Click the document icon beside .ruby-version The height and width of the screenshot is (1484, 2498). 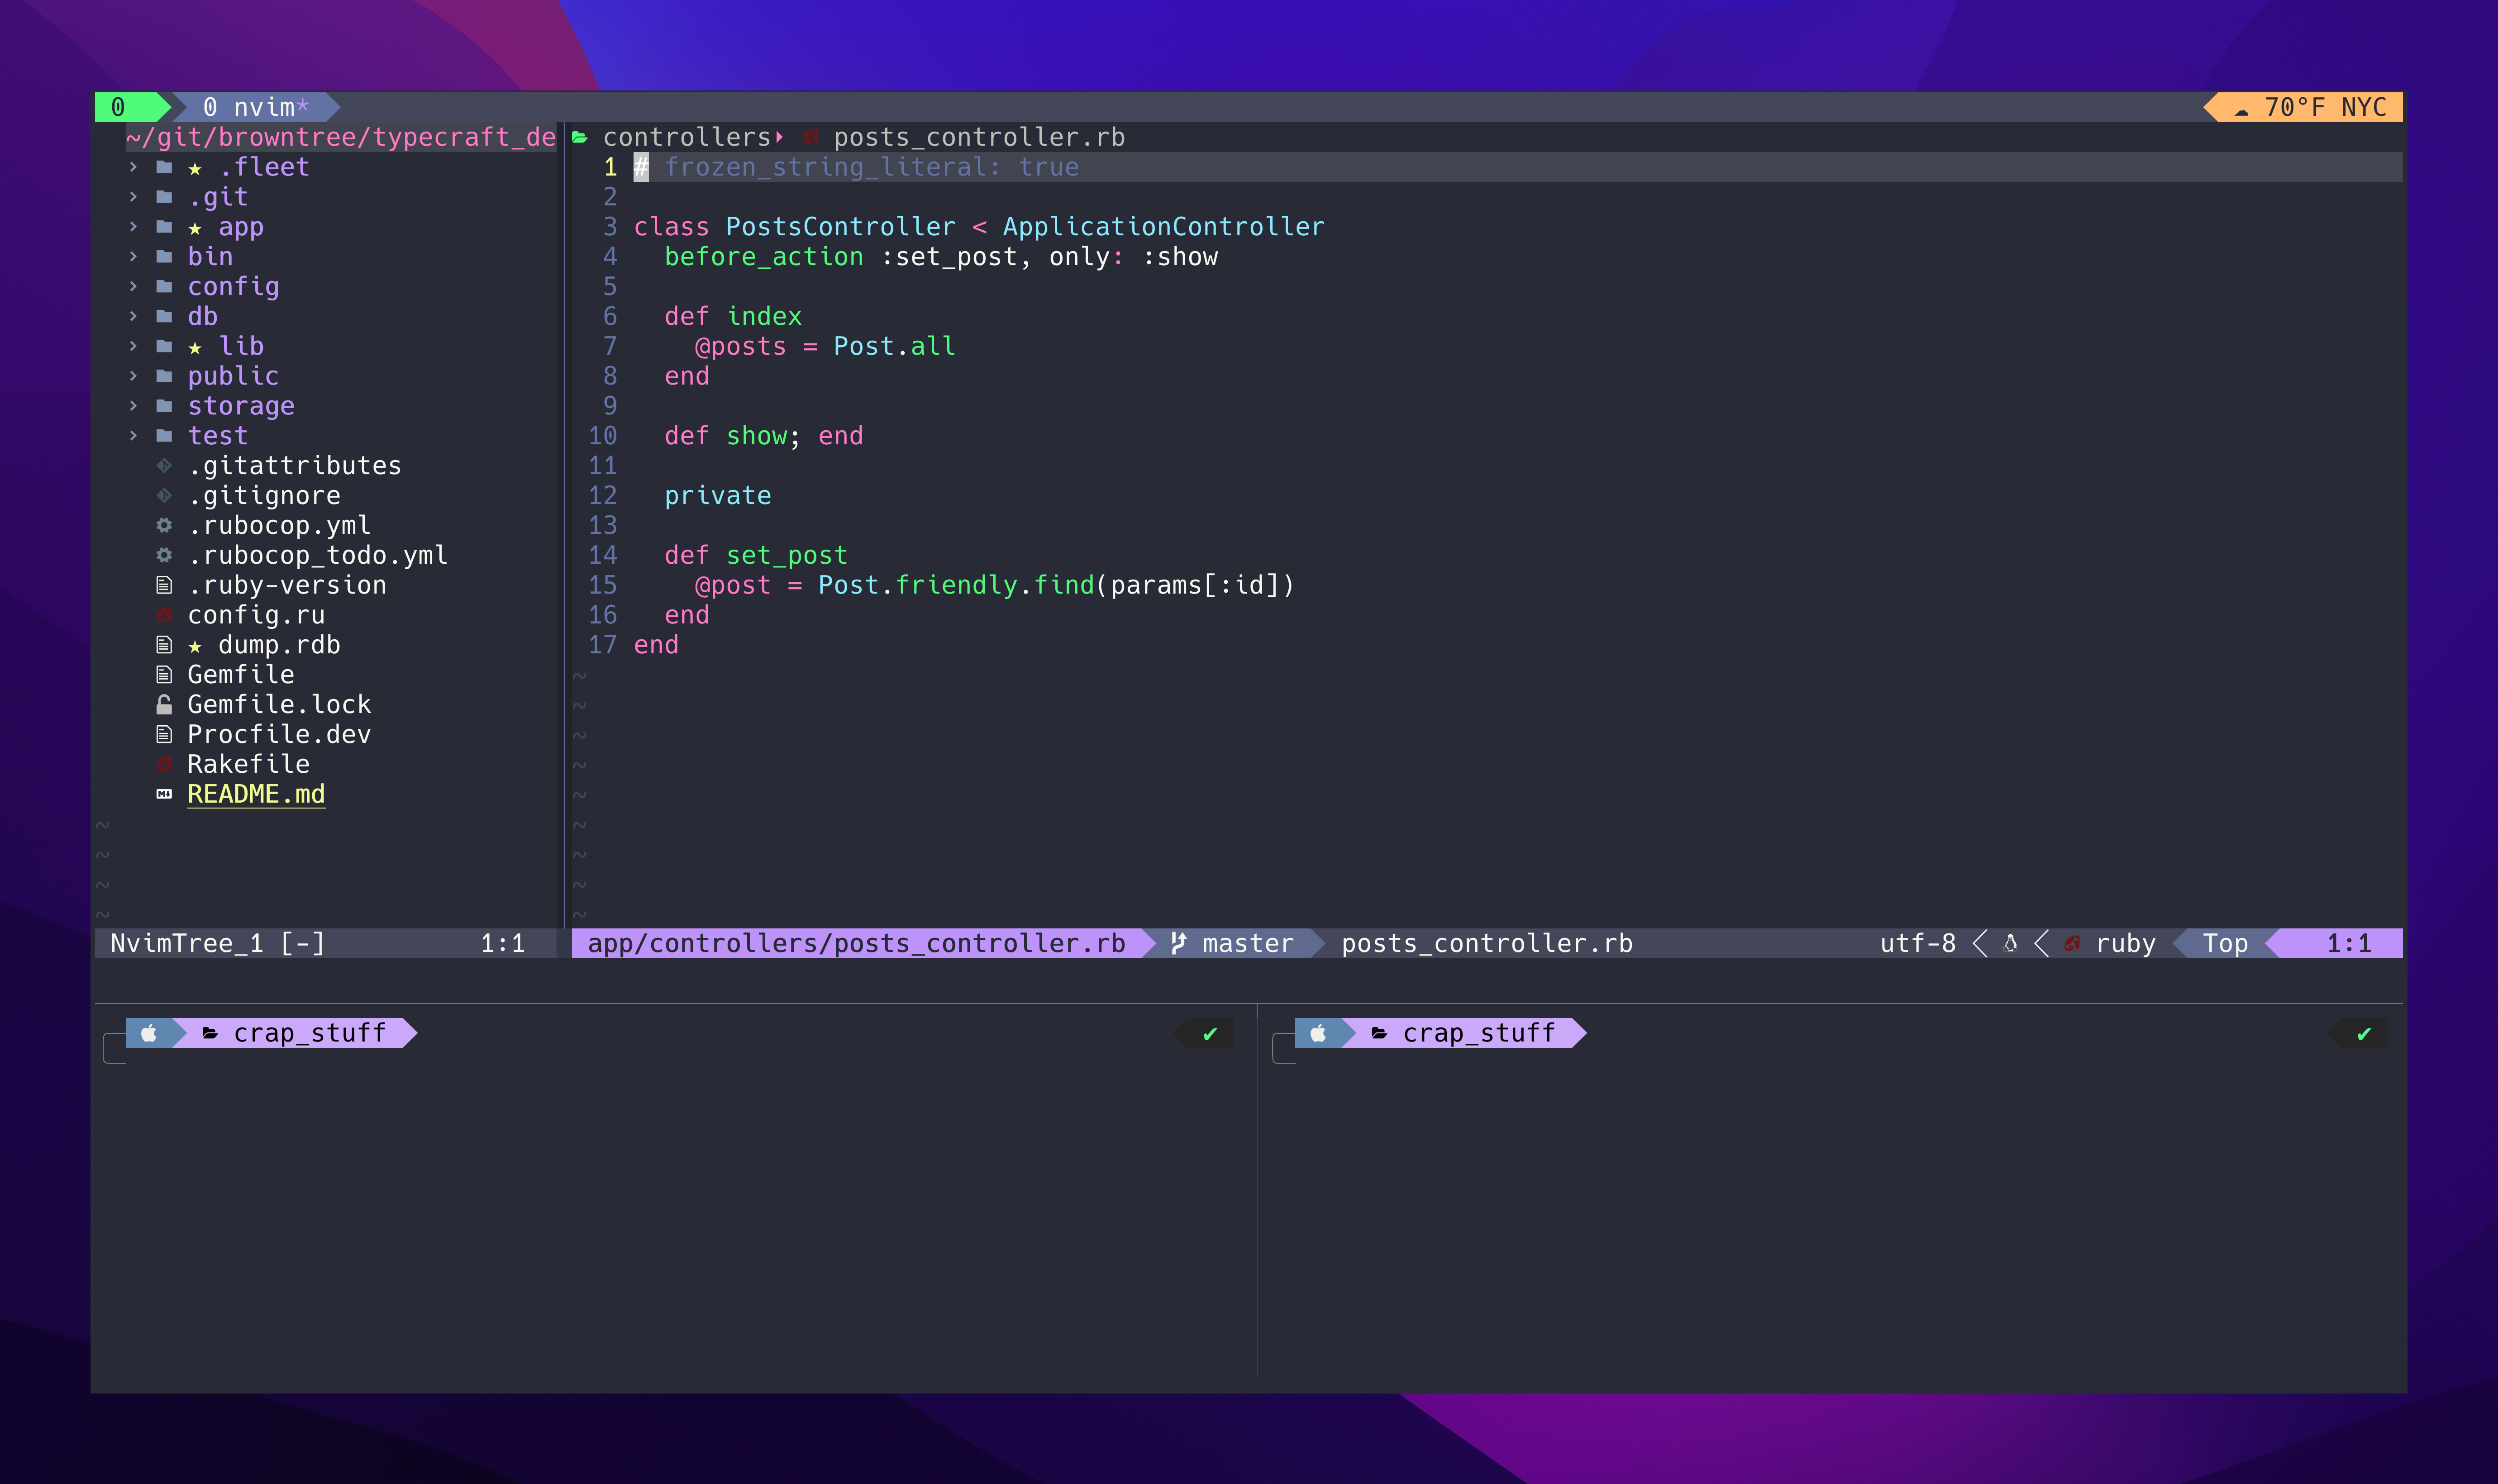tap(164, 585)
